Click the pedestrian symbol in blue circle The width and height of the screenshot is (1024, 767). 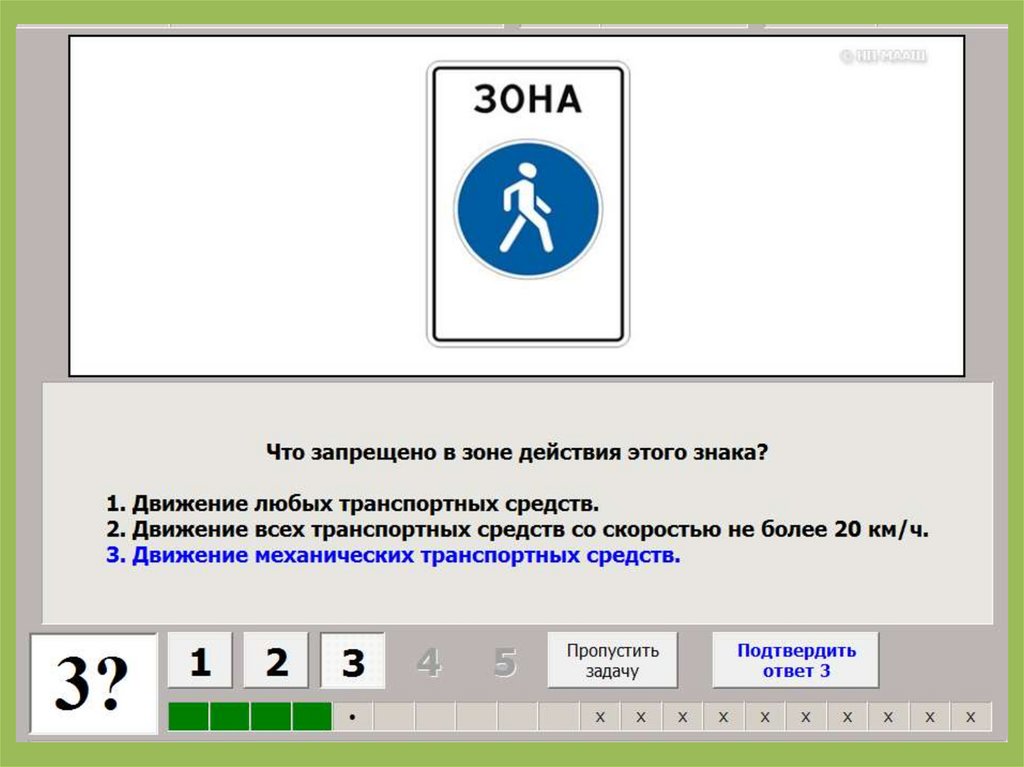tap(527, 209)
